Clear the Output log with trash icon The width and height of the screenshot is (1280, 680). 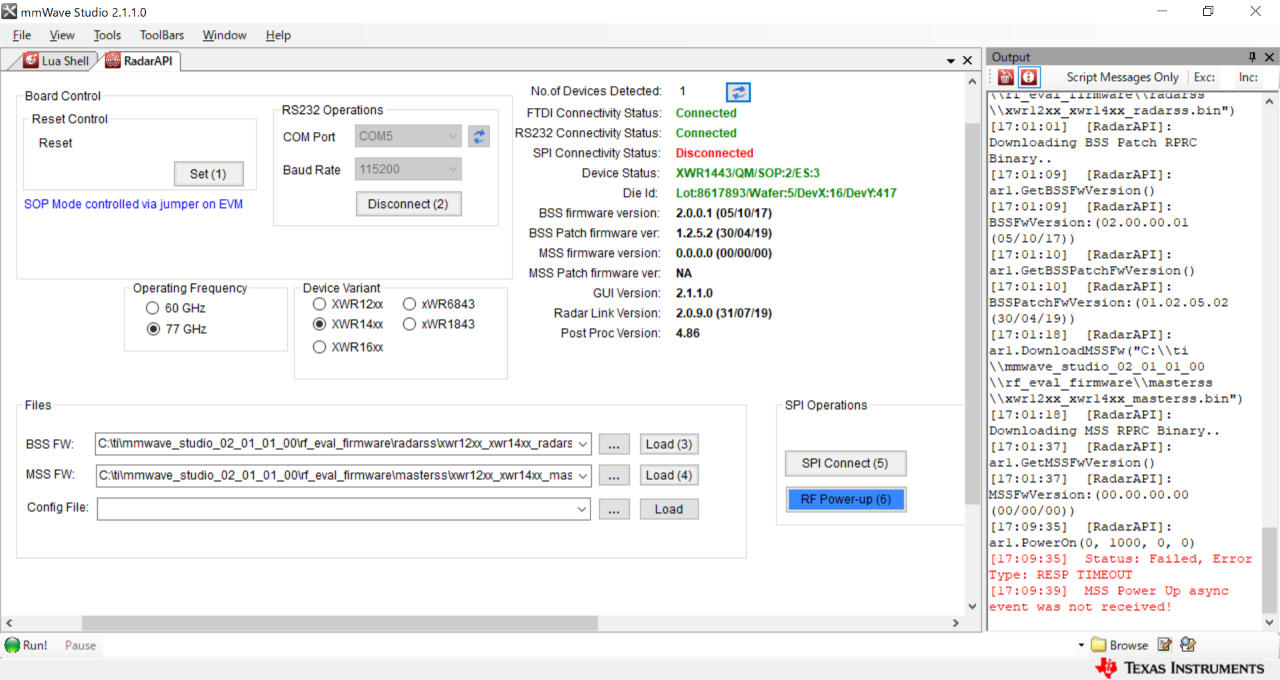pyautogui.click(x=1006, y=77)
